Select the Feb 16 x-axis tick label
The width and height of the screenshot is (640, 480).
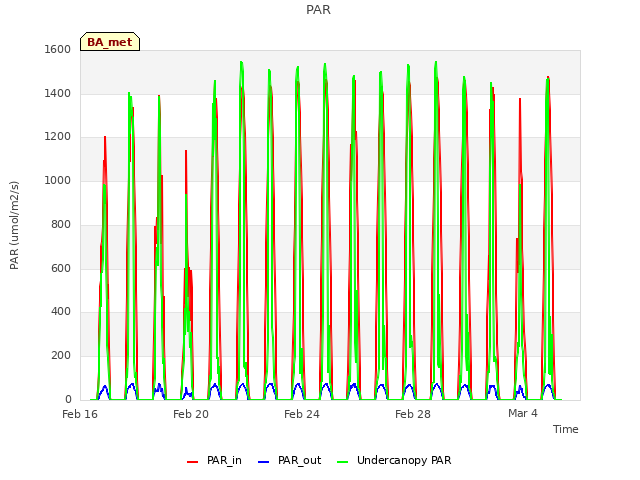80,414
